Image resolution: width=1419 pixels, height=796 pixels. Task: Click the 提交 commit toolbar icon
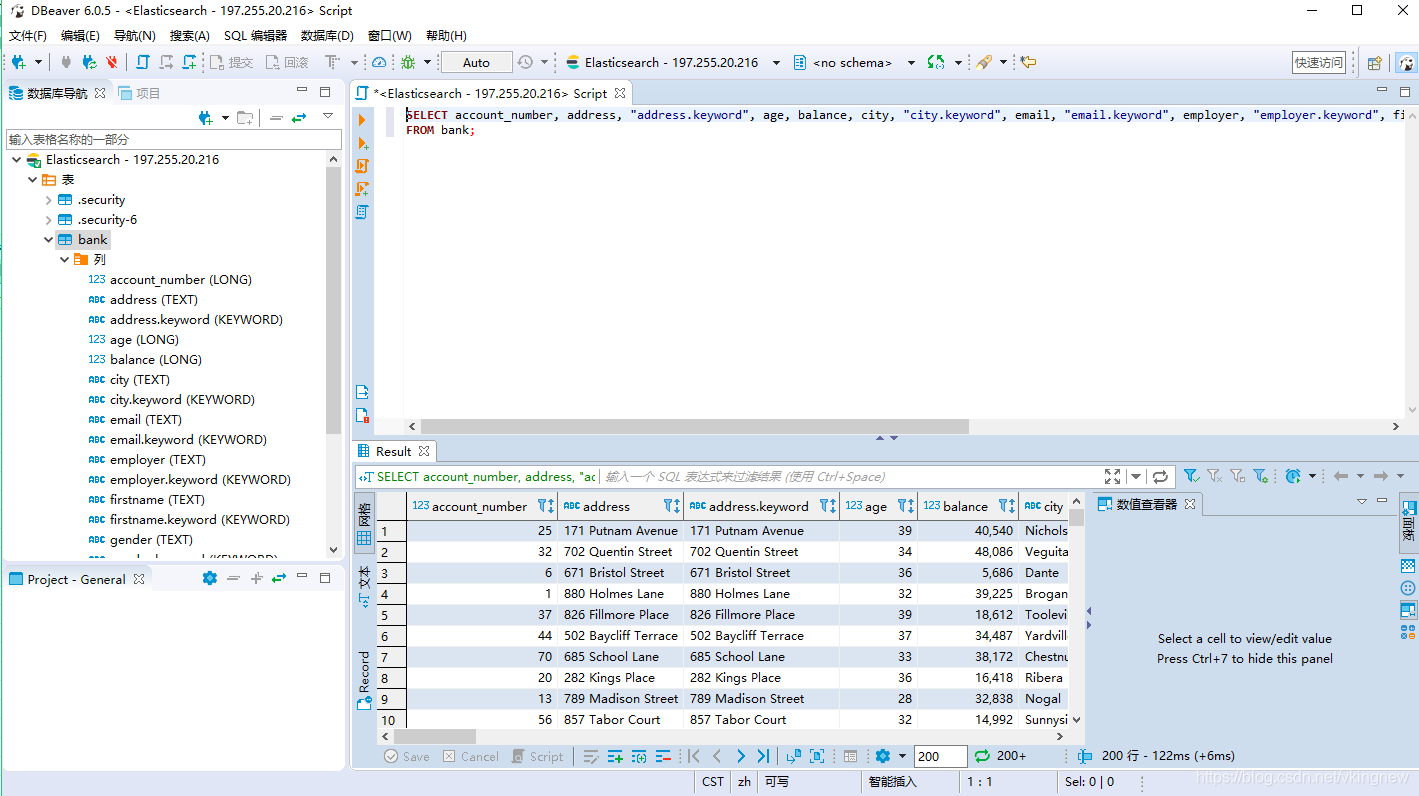pyautogui.click(x=226, y=62)
